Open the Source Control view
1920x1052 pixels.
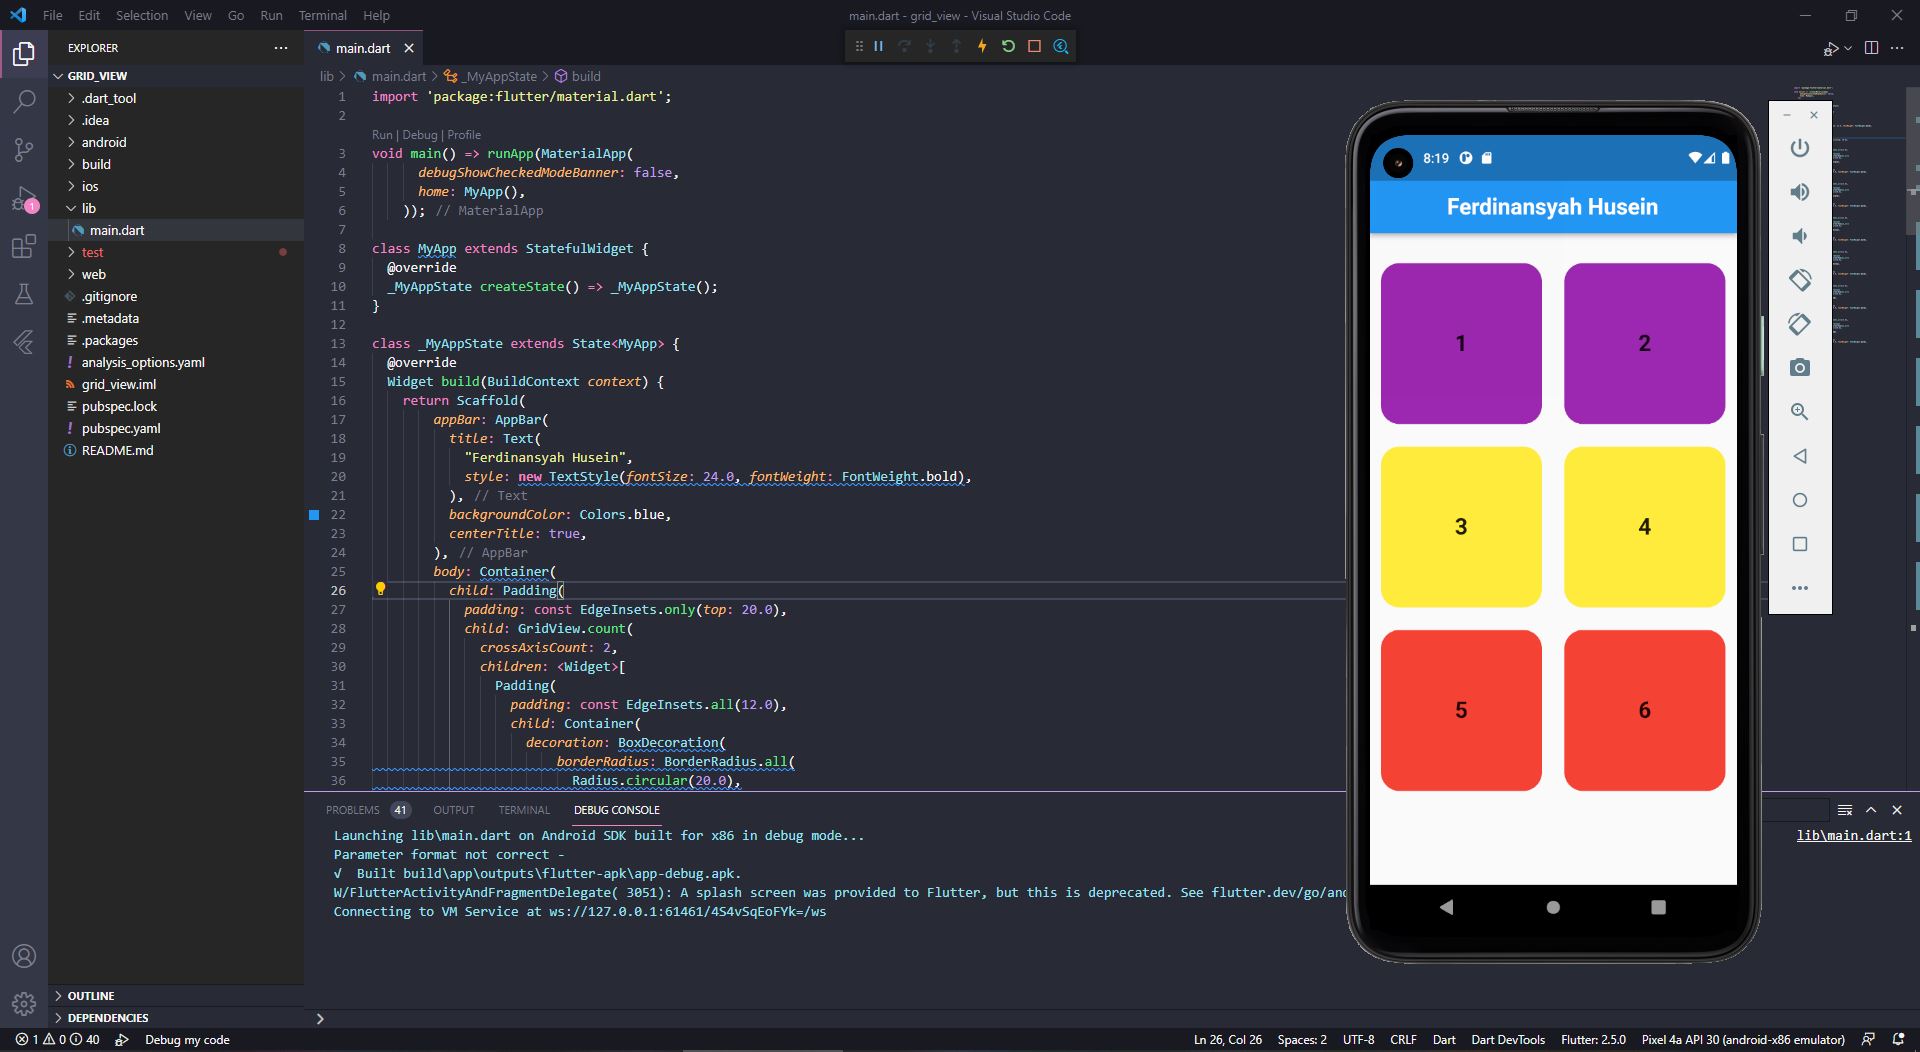pos(24,149)
